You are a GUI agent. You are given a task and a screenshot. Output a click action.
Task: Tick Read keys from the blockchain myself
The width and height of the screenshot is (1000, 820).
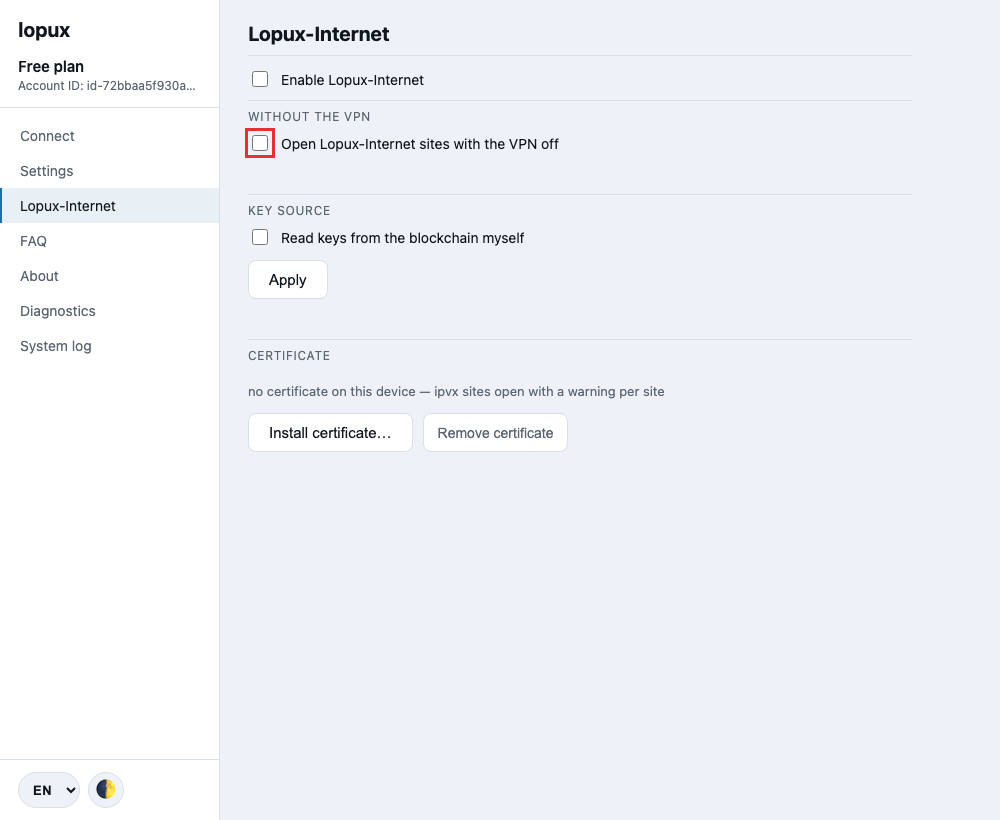(x=260, y=237)
